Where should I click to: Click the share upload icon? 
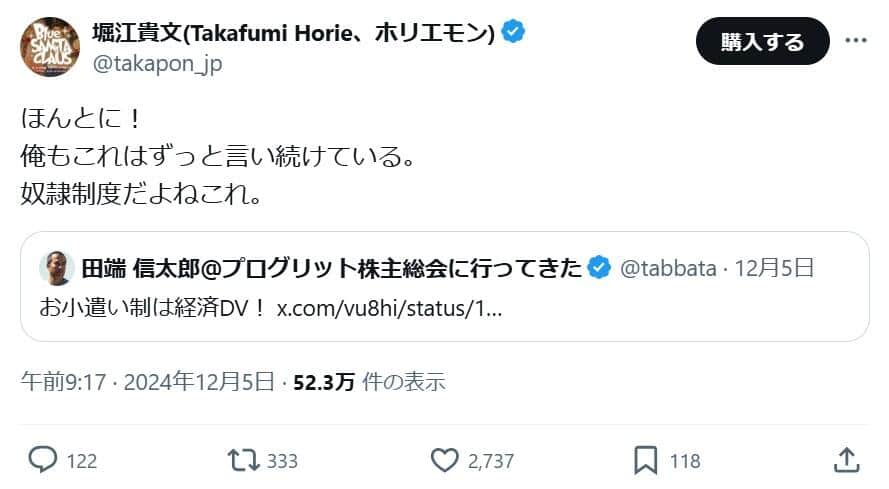[846, 460]
